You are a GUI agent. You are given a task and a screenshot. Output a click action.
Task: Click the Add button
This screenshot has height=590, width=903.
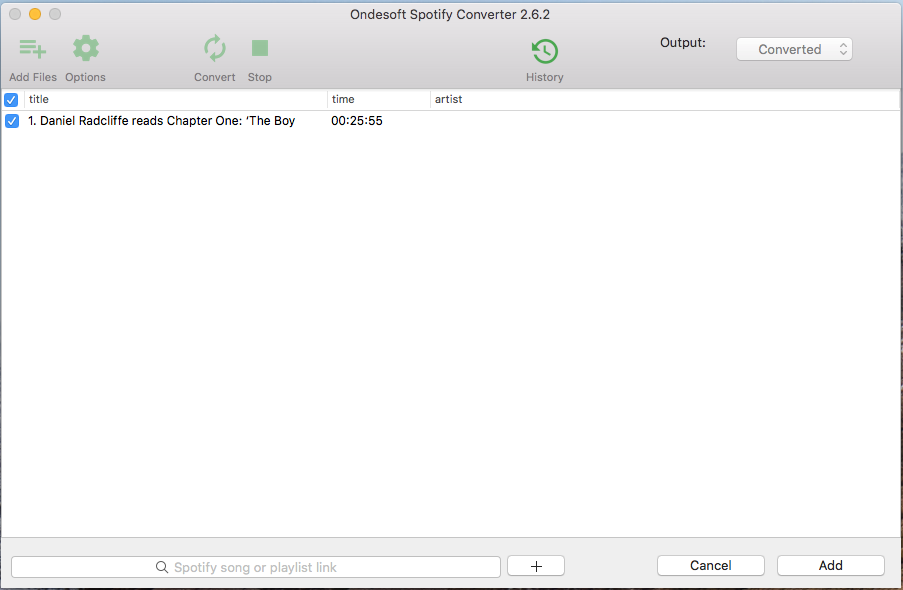click(x=830, y=566)
